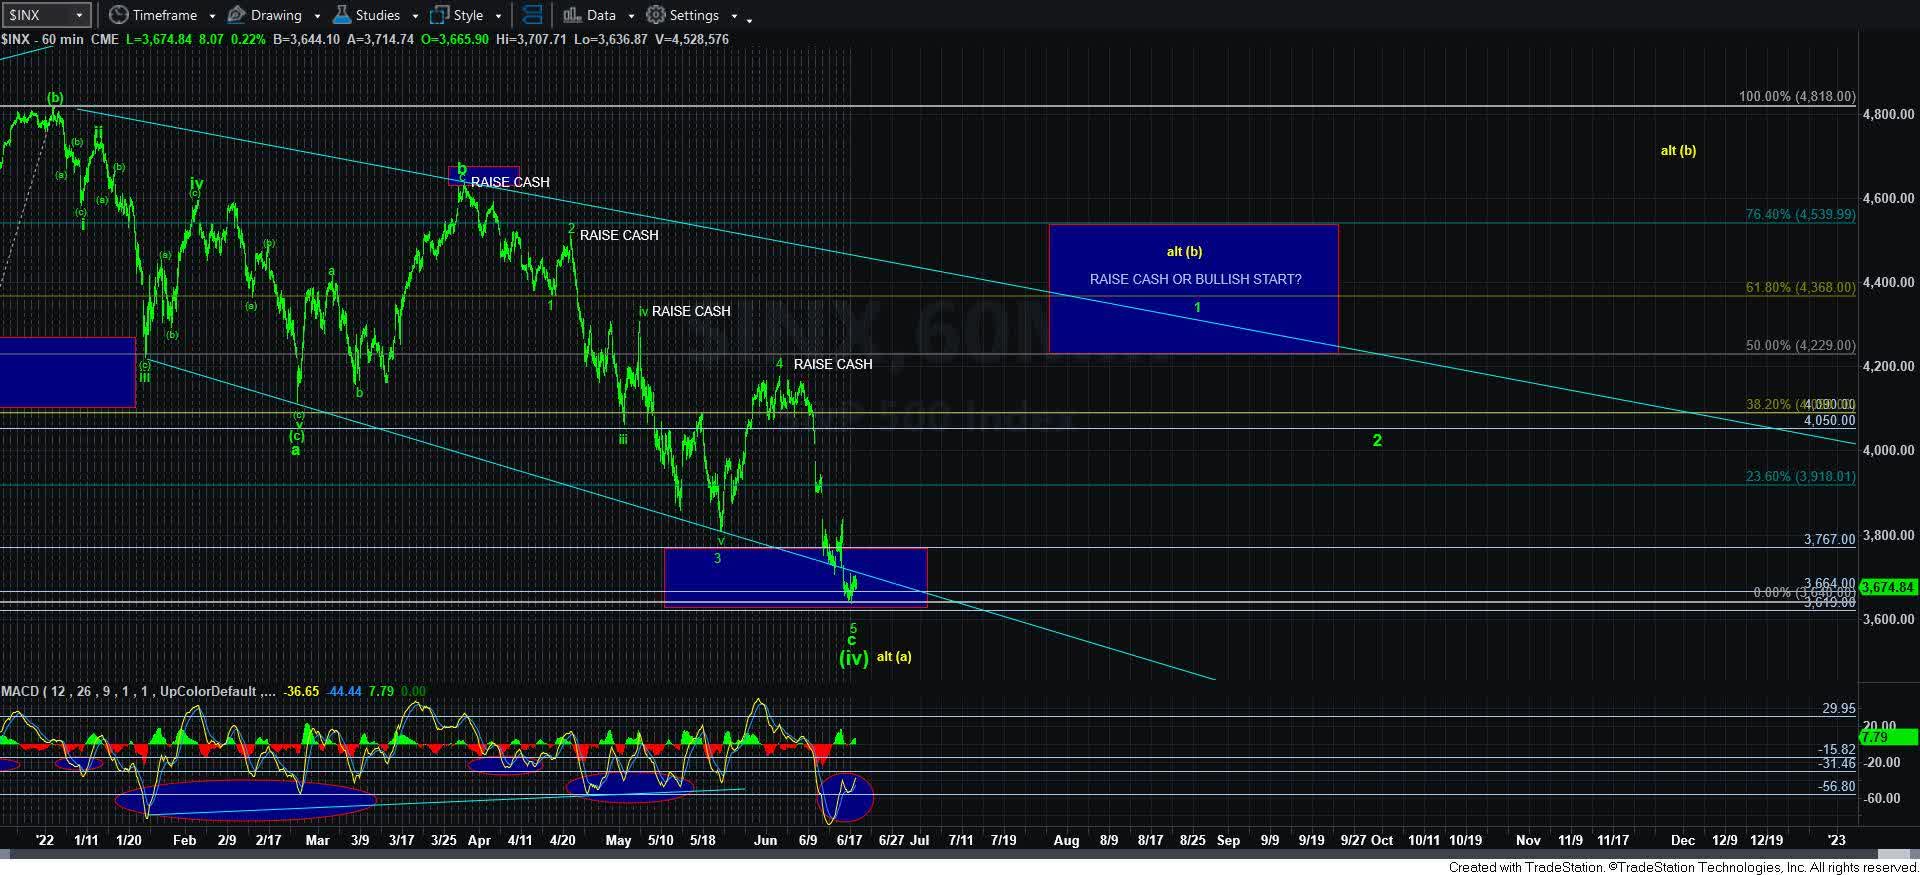Click the "-56.80" MACD level label
1920x875 pixels.
1836,787
